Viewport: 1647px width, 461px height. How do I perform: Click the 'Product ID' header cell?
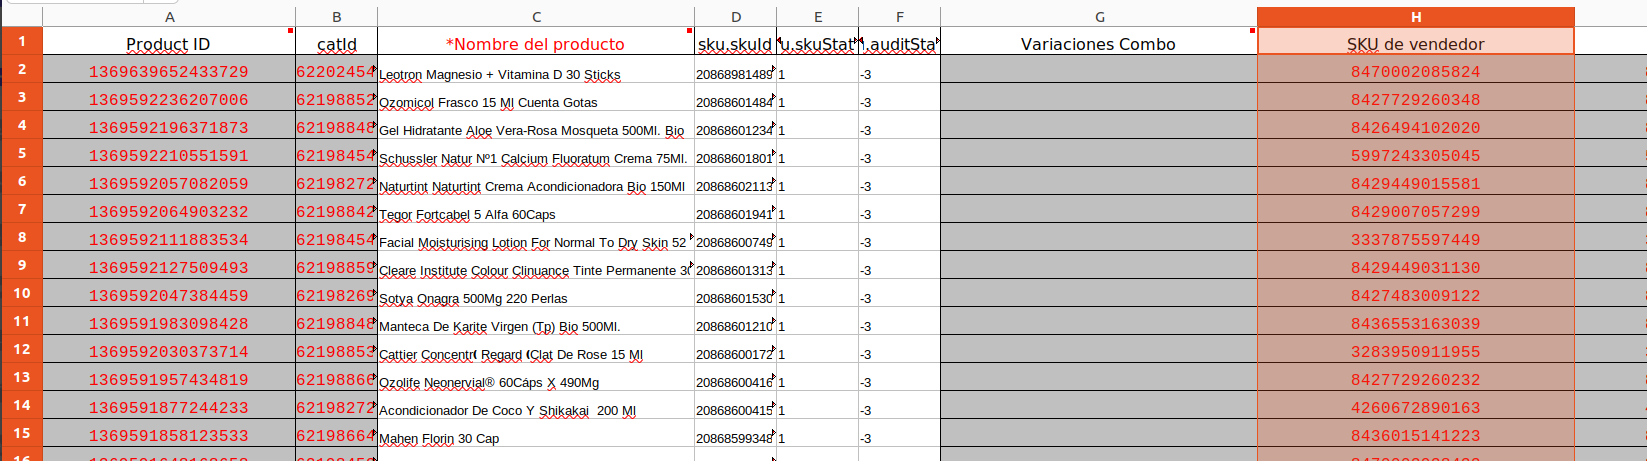click(169, 41)
